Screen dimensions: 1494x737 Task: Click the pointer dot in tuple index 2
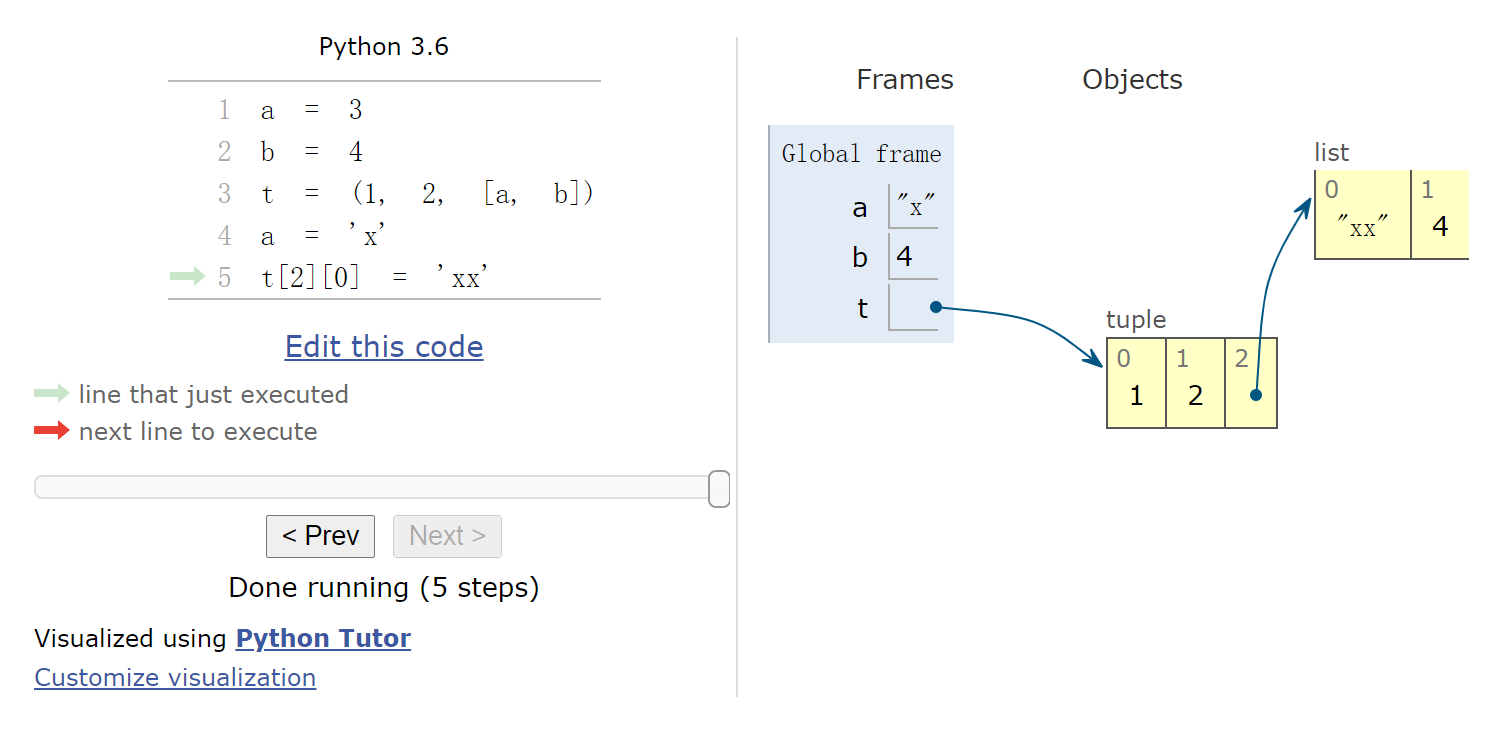pos(1256,395)
